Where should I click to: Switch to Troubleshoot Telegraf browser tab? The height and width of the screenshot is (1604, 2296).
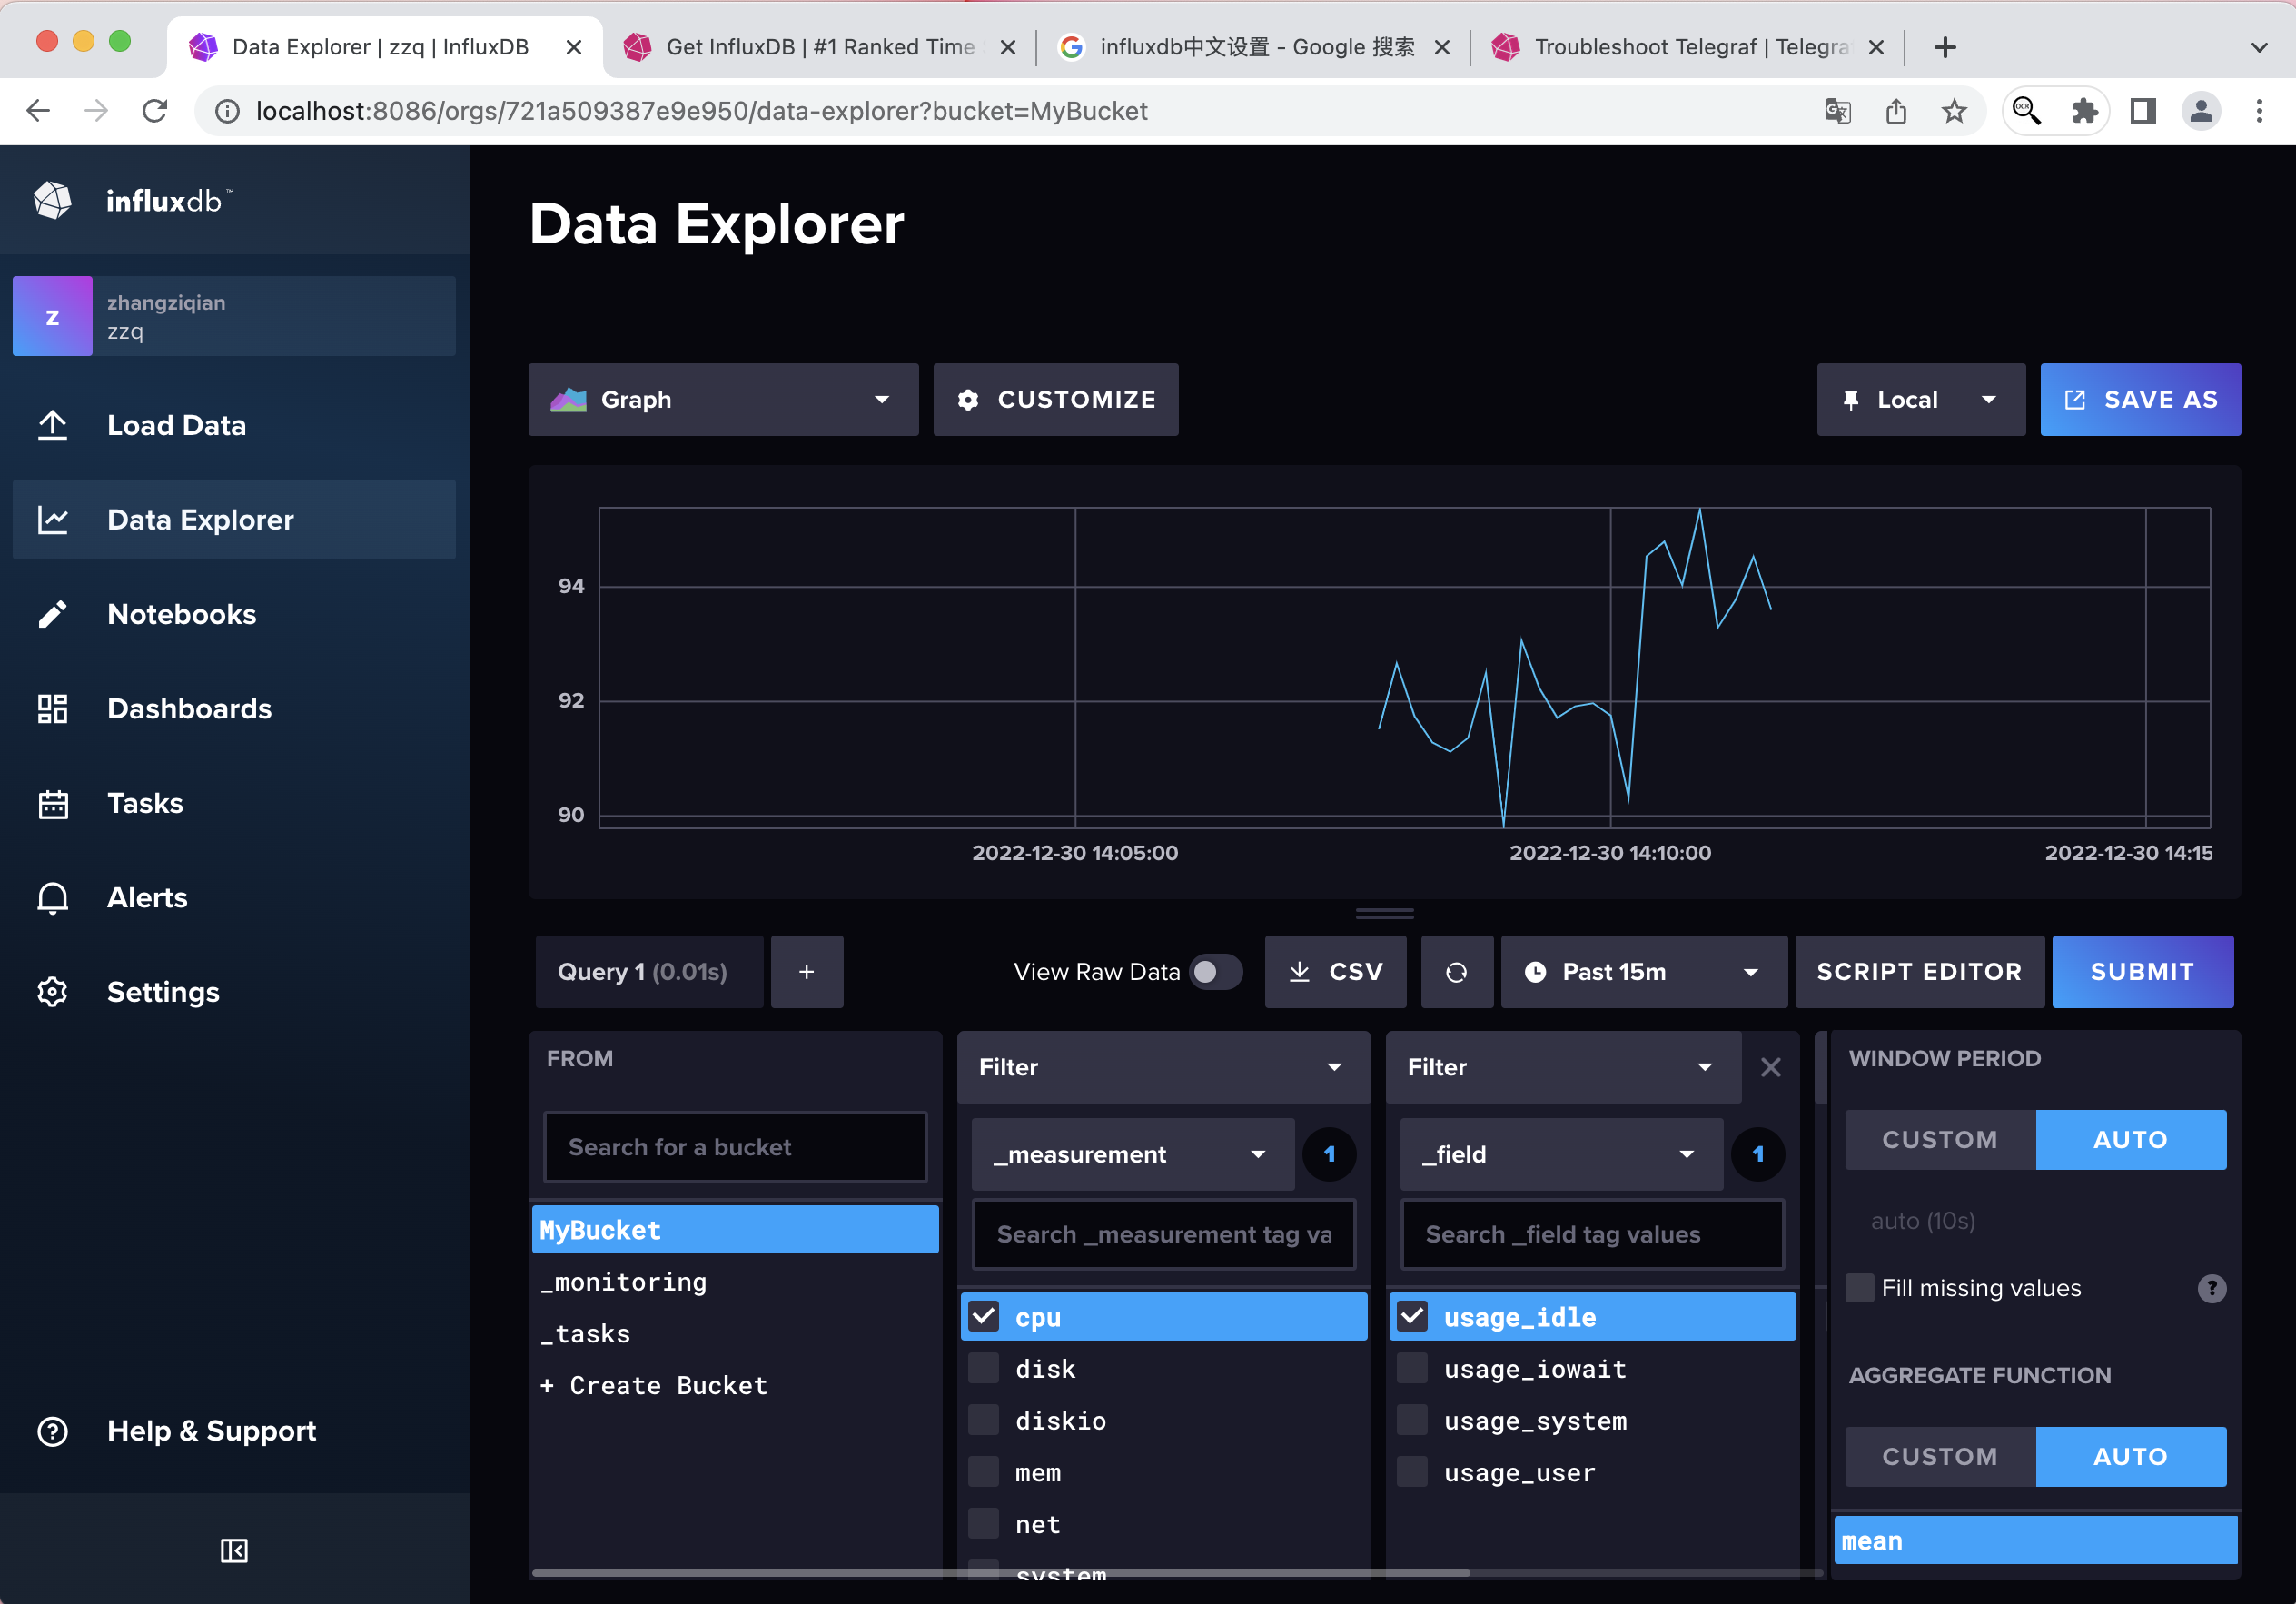click(1688, 47)
